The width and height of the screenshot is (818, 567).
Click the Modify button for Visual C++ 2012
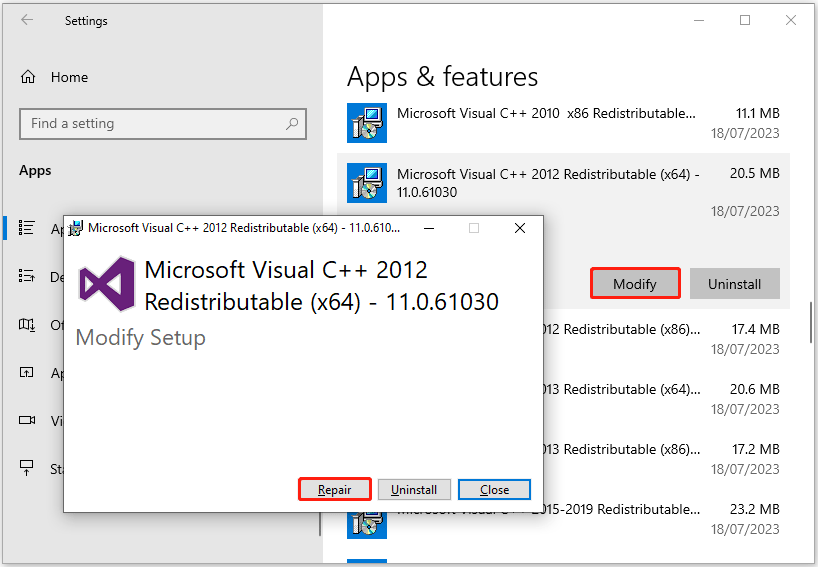point(635,283)
